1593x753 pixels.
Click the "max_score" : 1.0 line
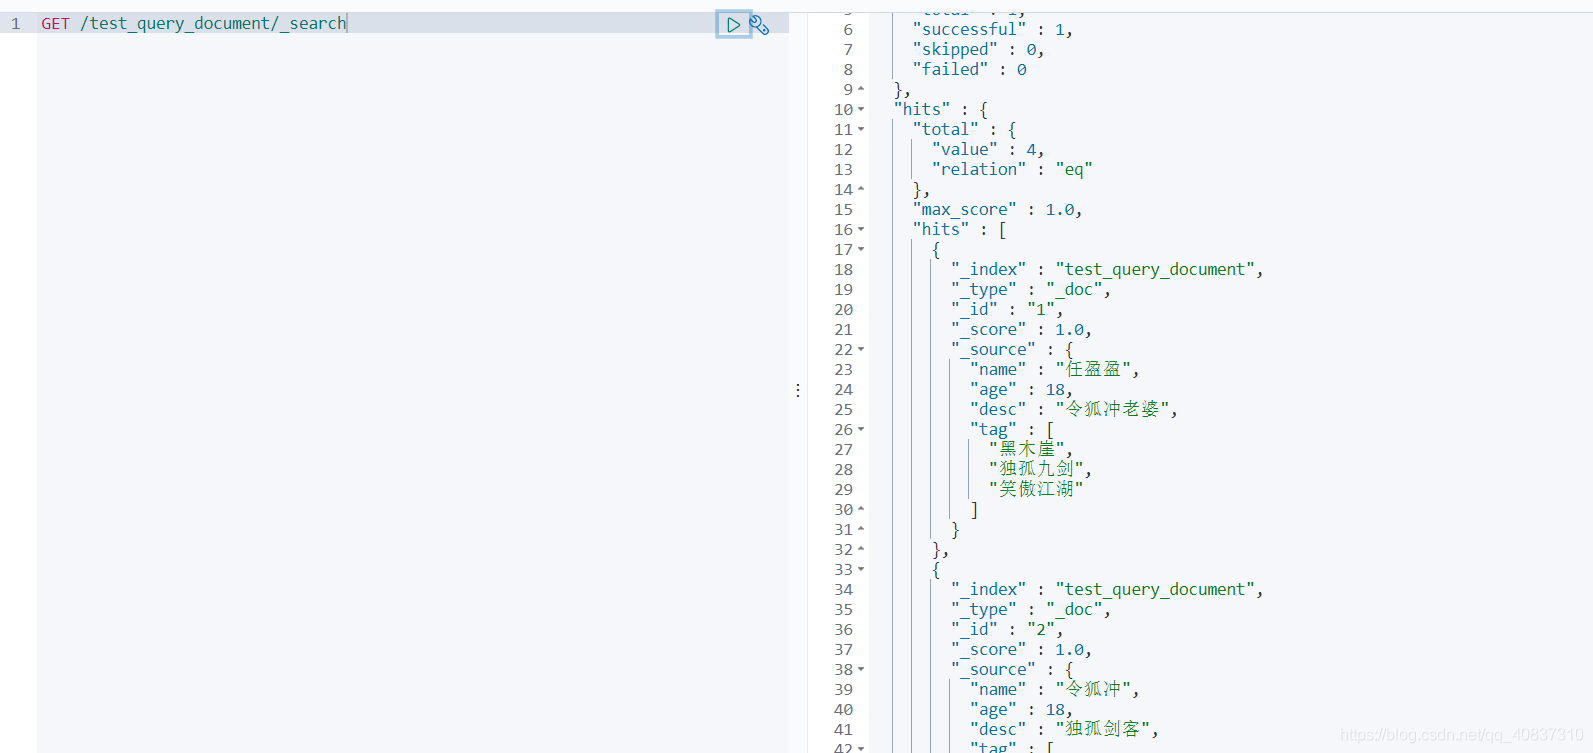point(997,210)
